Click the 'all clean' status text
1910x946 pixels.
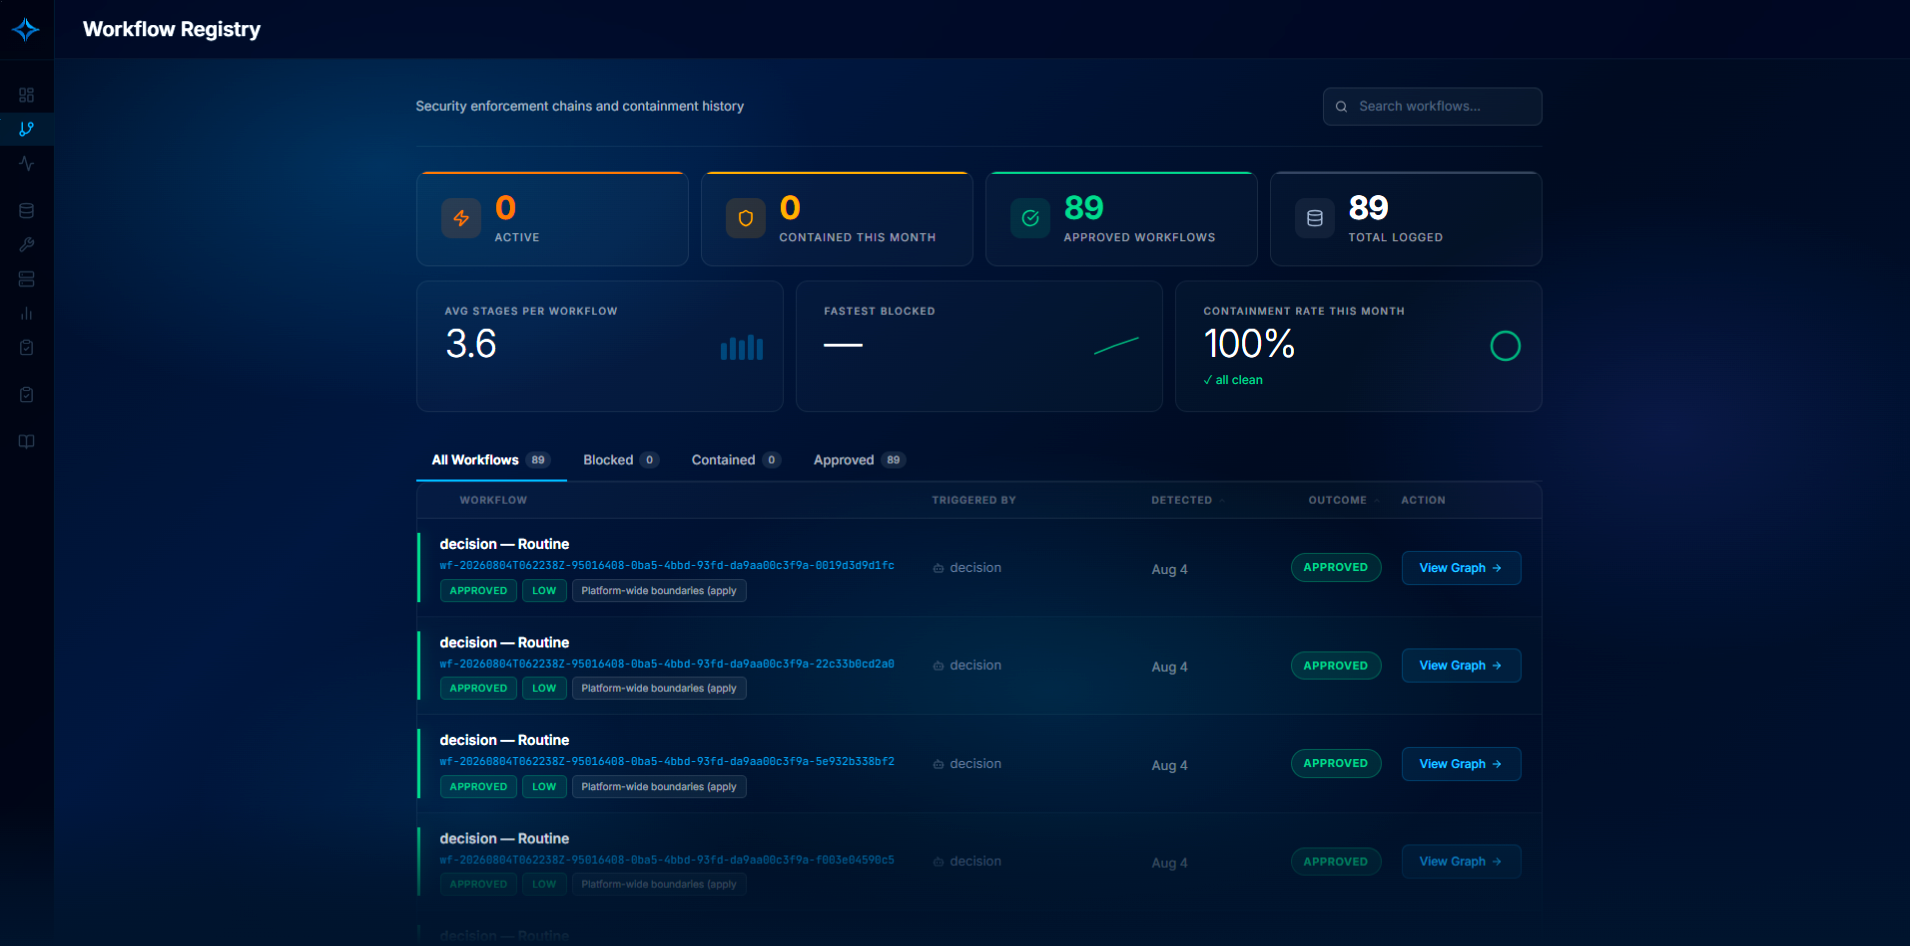pyautogui.click(x=1233, y=380)
